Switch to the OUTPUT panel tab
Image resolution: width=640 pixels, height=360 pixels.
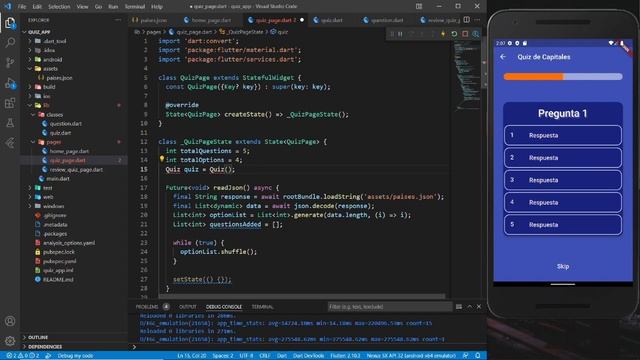tap(188, 307)
